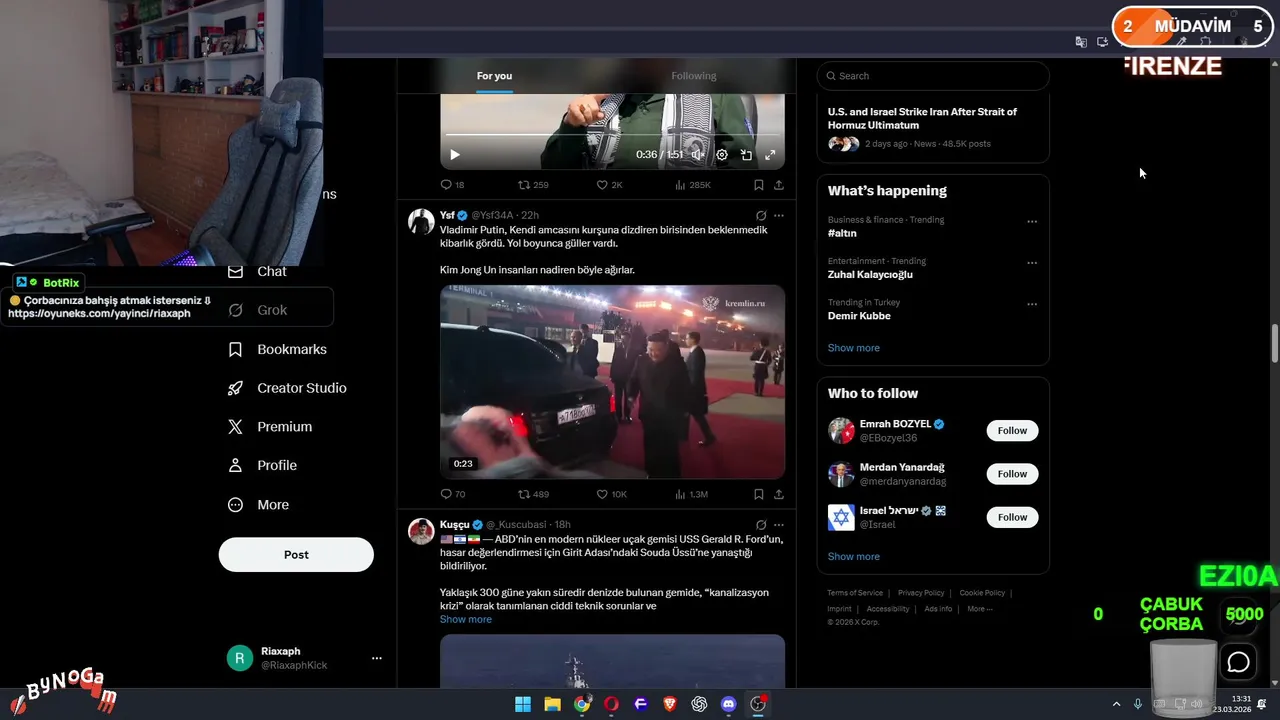Open Grok in the sidebar
Image resolution: width=1280 pixels, height=720 pixels.
click(258, 310)
